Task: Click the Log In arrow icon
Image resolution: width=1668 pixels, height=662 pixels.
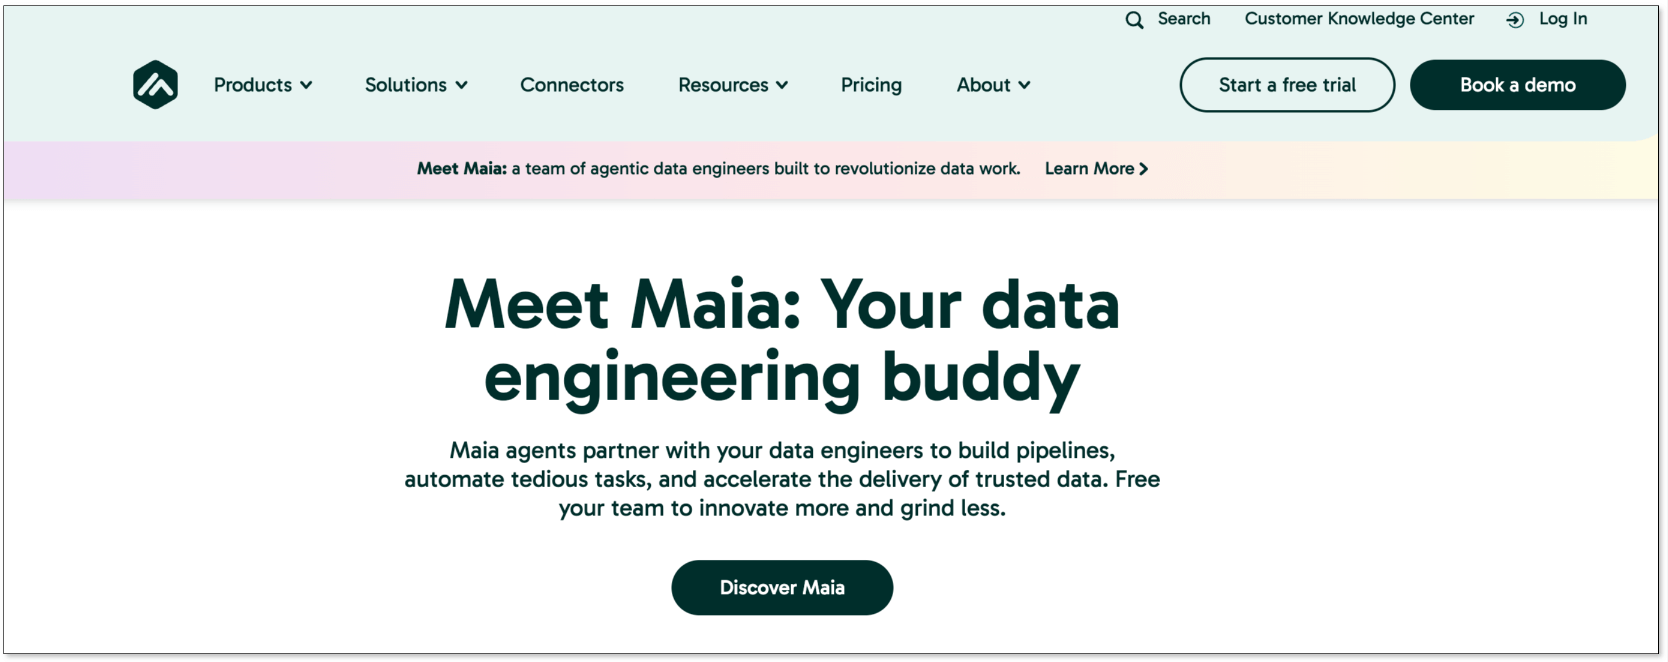Action: (1515, 20)
